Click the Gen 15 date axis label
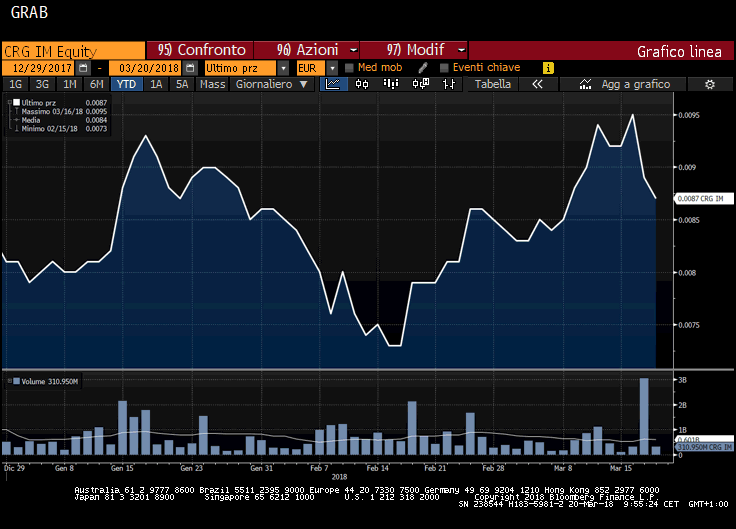The image size is (736, 529). [122, 468]
